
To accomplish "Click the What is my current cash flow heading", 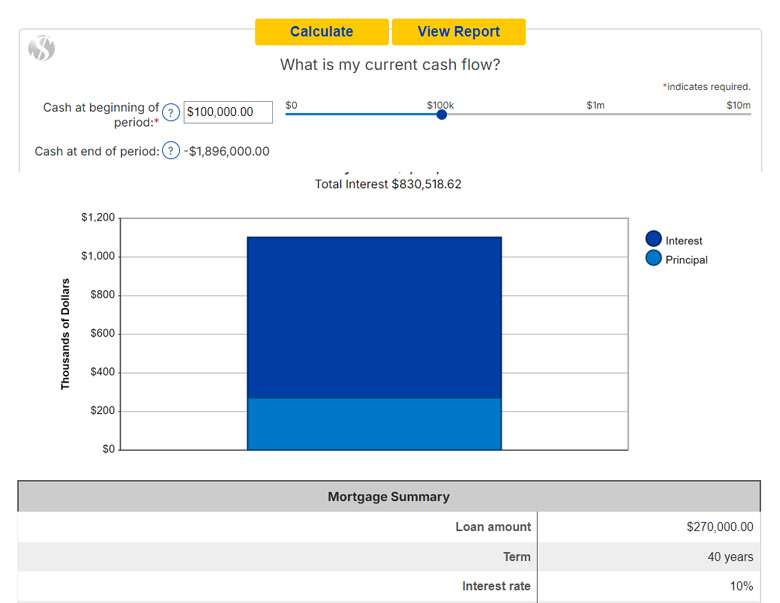I will tap(390, 65).
